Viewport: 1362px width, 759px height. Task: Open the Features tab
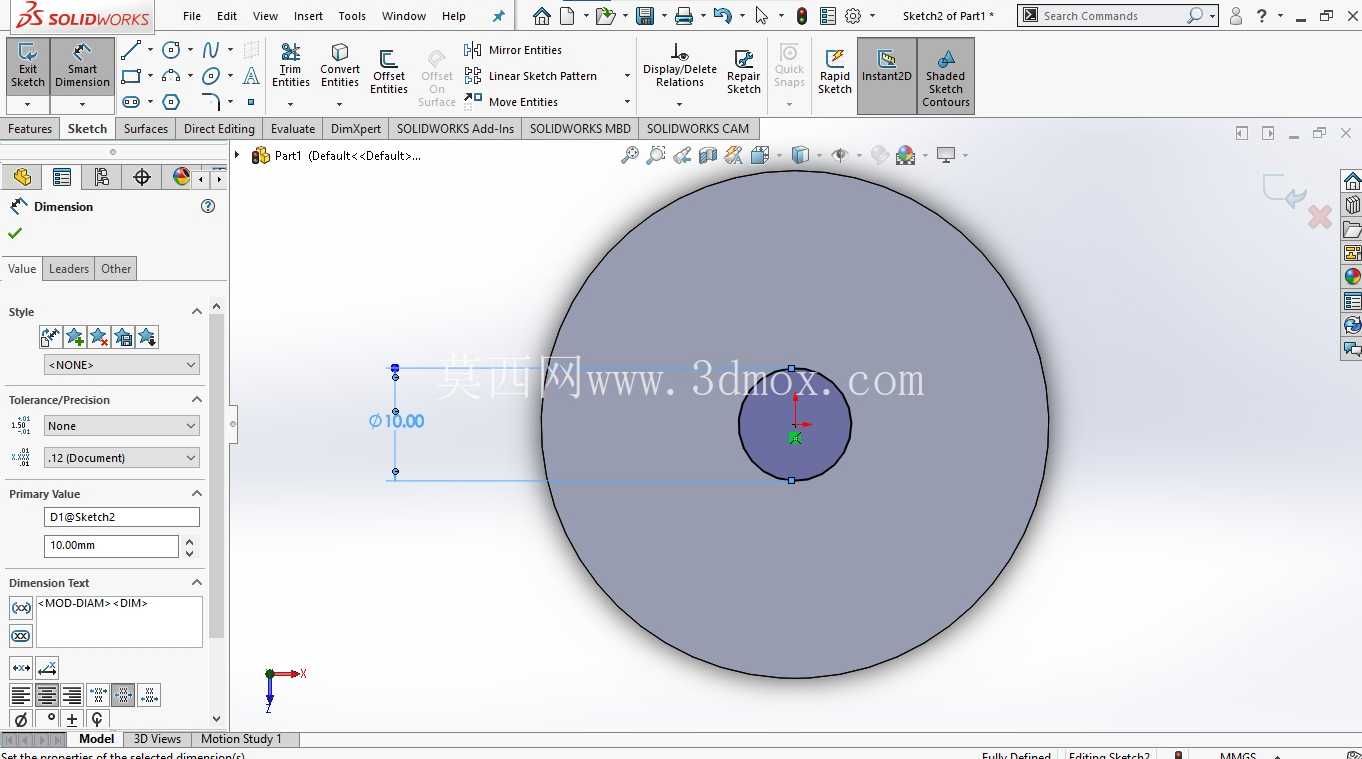click(30, 129)
